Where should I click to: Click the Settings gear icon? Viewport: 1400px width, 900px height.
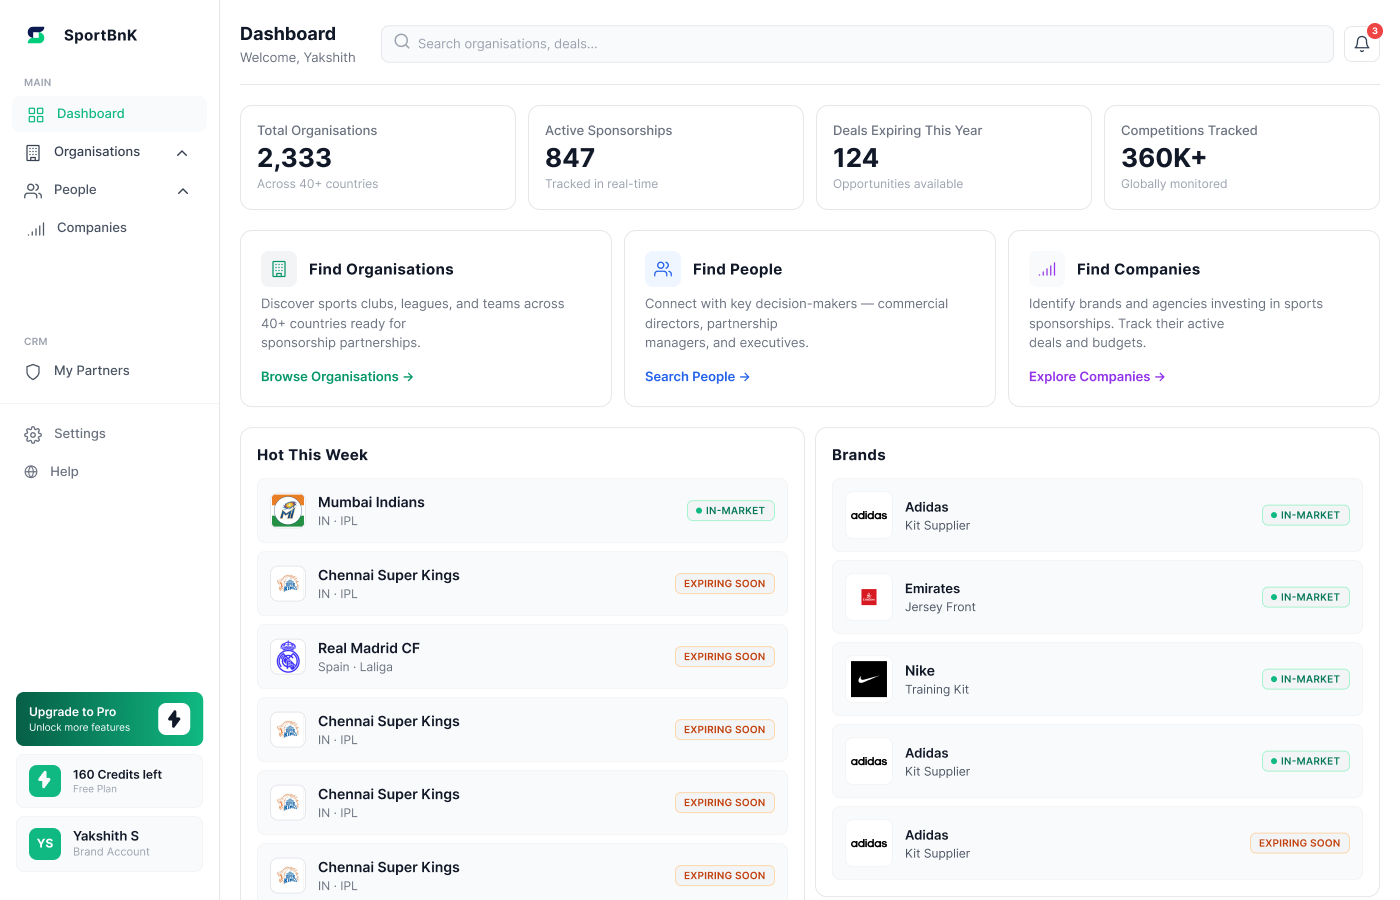point(33,435)
